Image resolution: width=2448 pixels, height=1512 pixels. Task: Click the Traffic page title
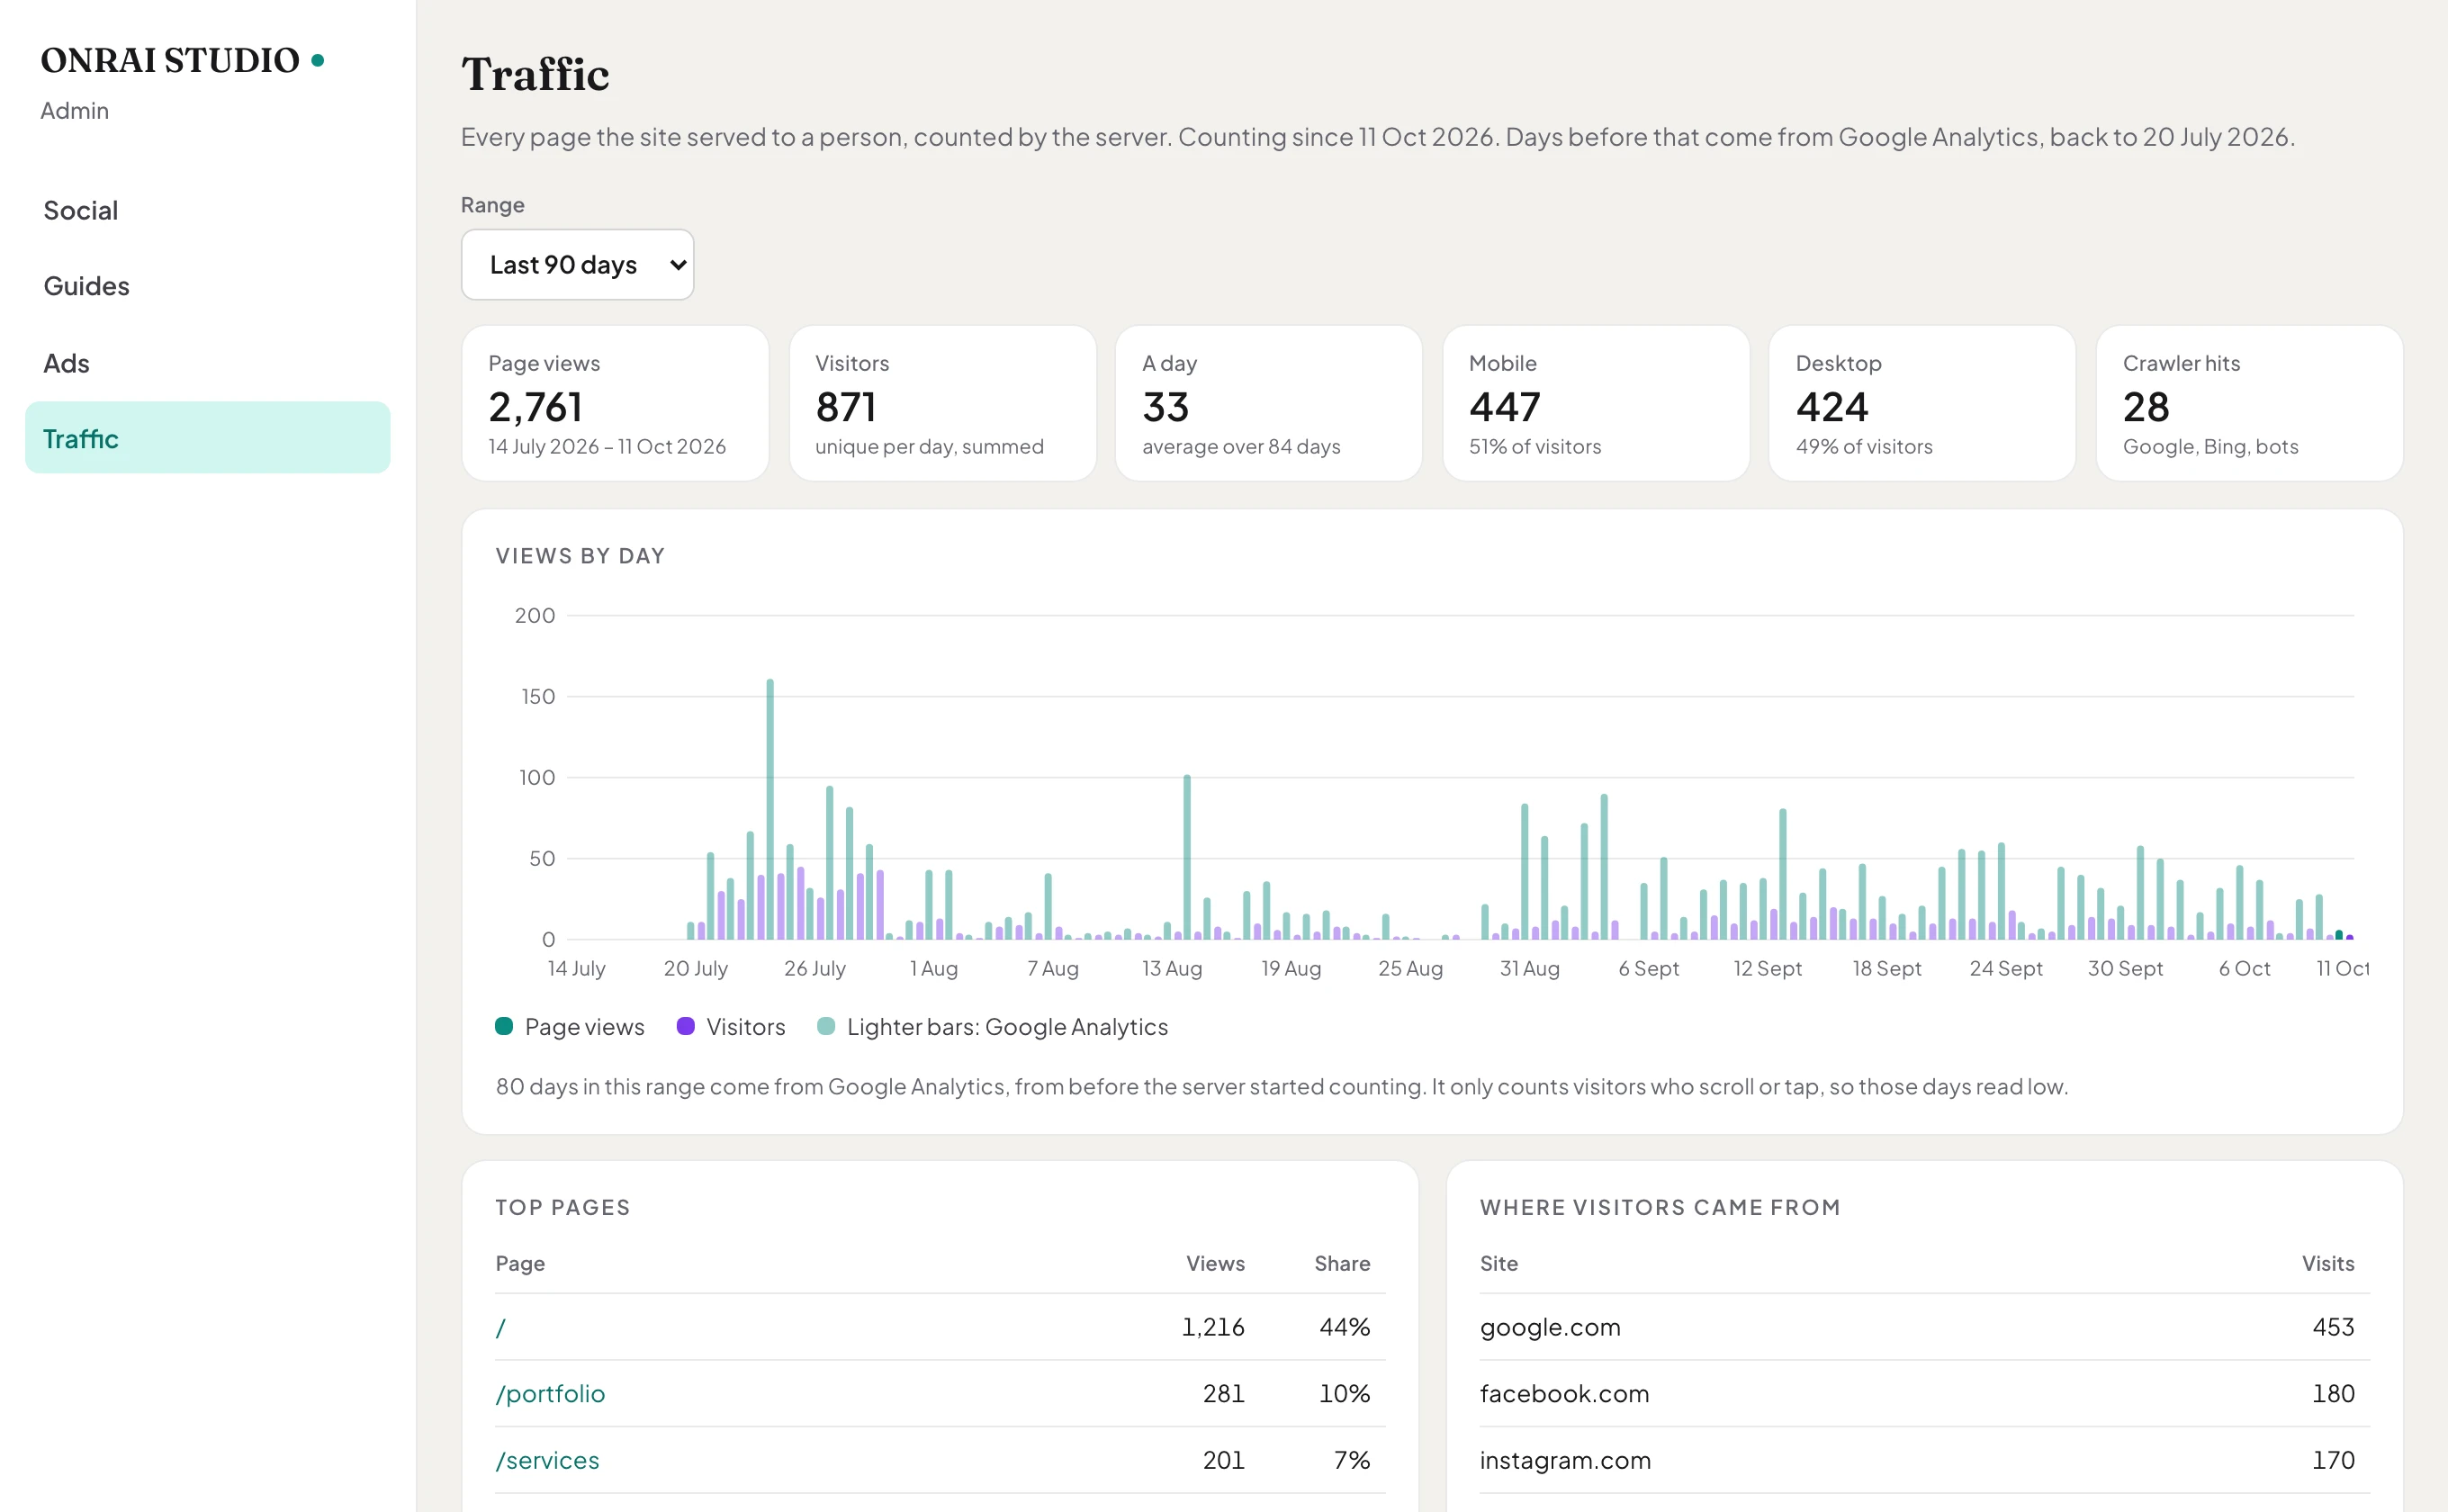535,74
